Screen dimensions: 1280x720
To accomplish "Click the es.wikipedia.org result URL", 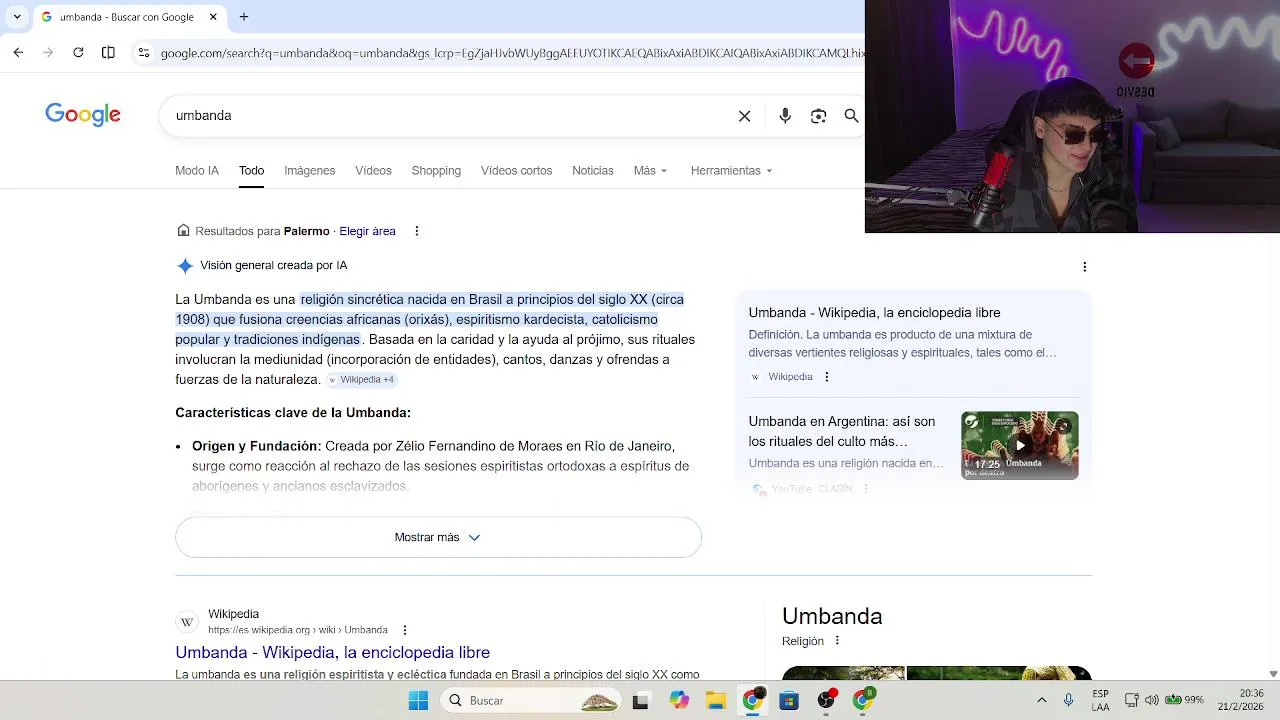I will (298, 630).
